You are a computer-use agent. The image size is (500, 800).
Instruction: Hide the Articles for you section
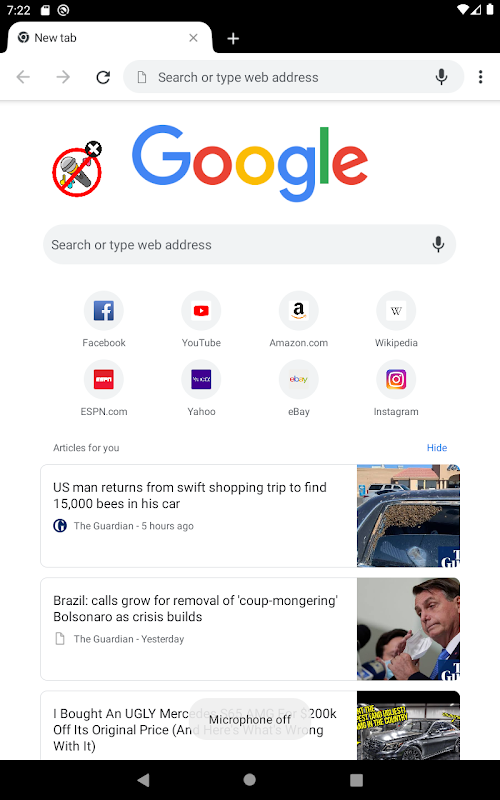coord(437,447)
